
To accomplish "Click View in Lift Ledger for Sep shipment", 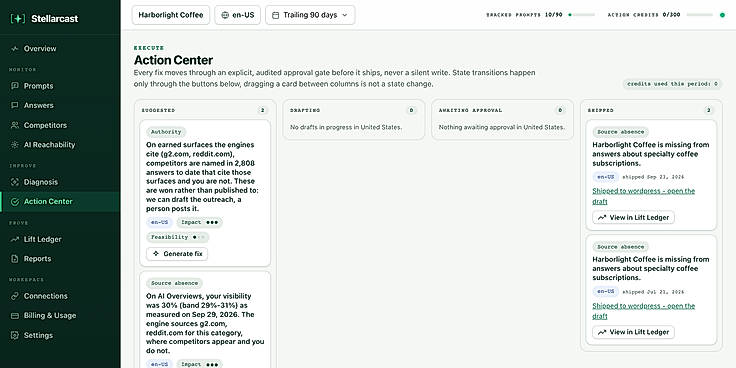I will (633, 218).
